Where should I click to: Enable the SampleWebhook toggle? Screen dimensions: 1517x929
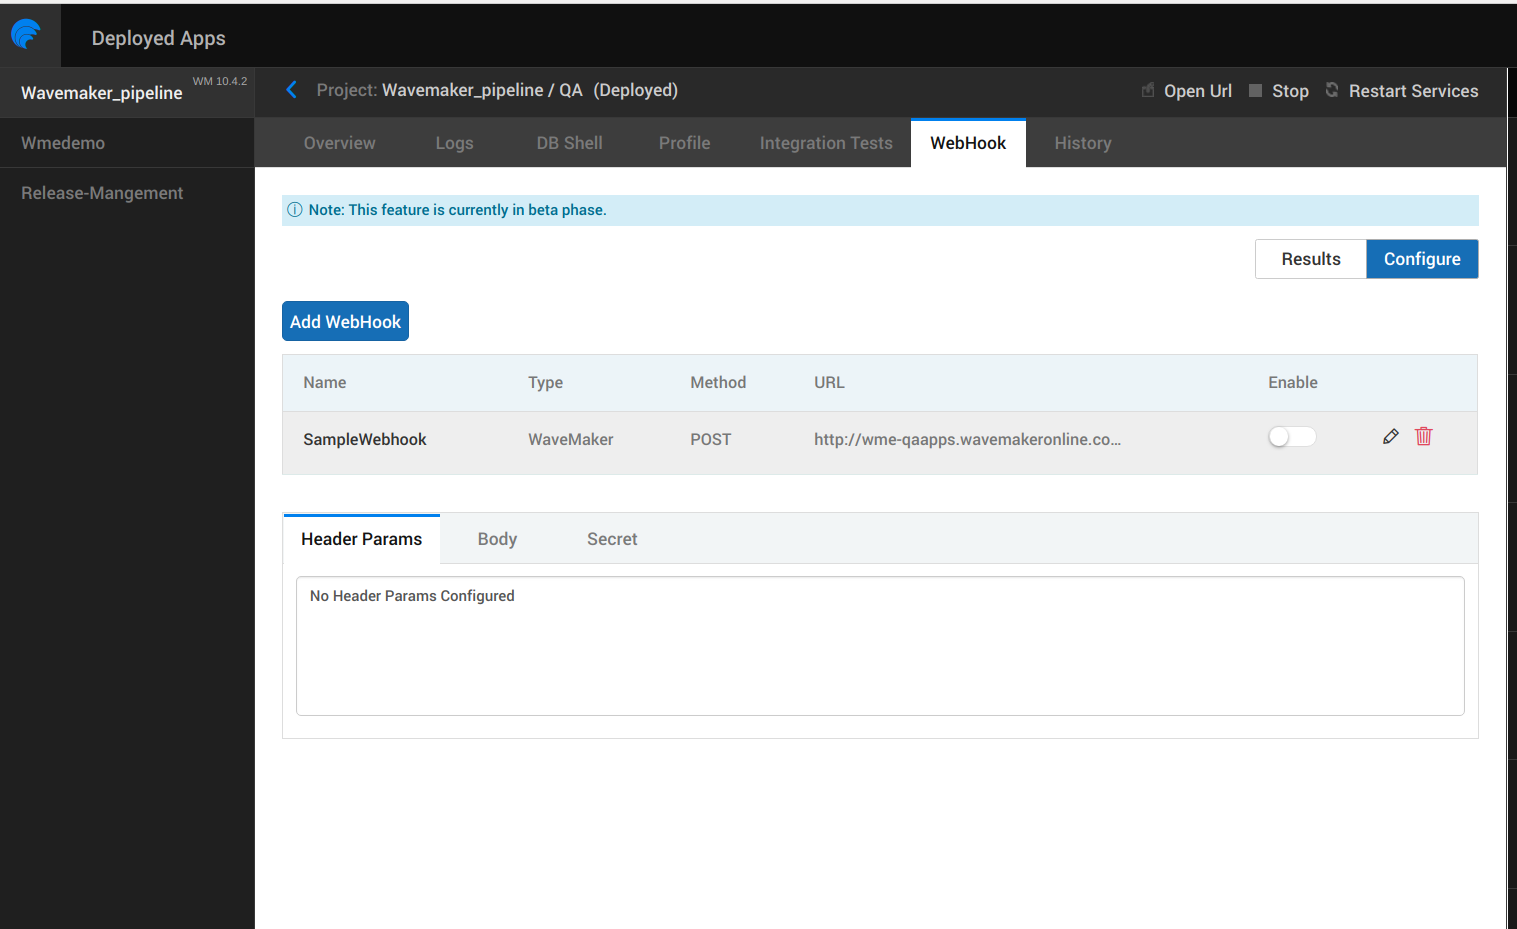[x=1291, y=437]
